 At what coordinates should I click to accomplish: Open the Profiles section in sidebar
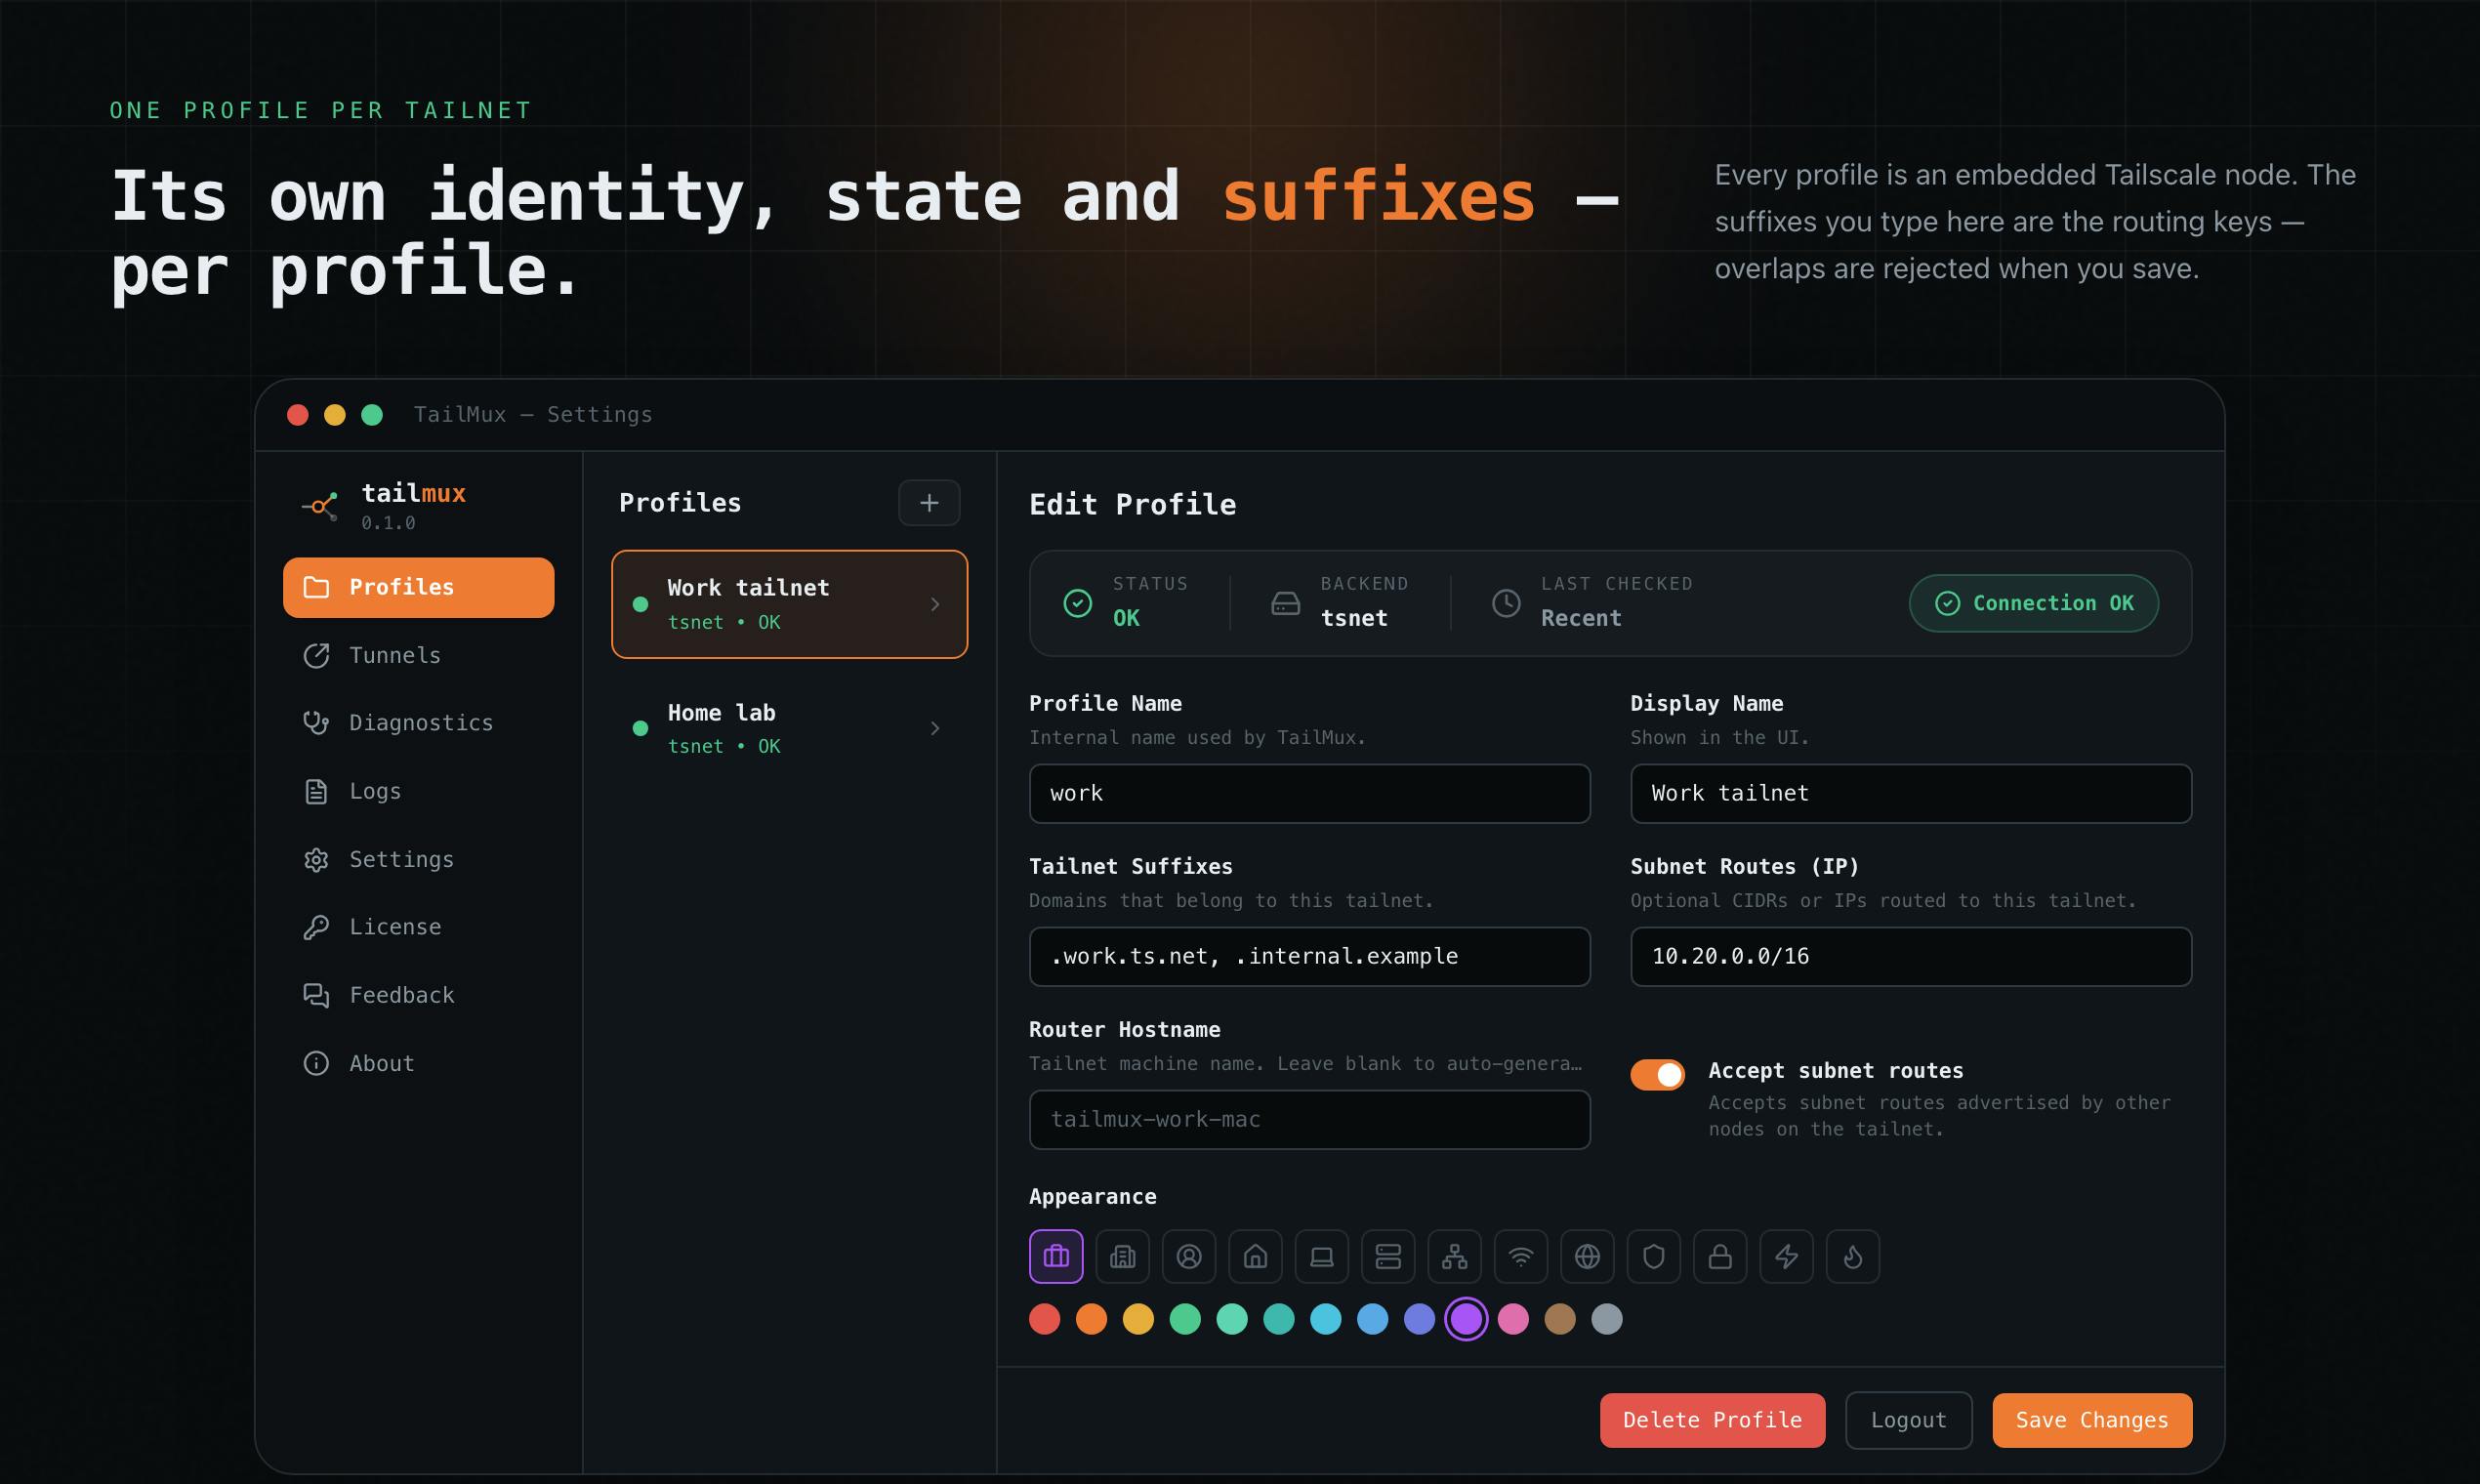pyautogui.click(x=418, y=587)
